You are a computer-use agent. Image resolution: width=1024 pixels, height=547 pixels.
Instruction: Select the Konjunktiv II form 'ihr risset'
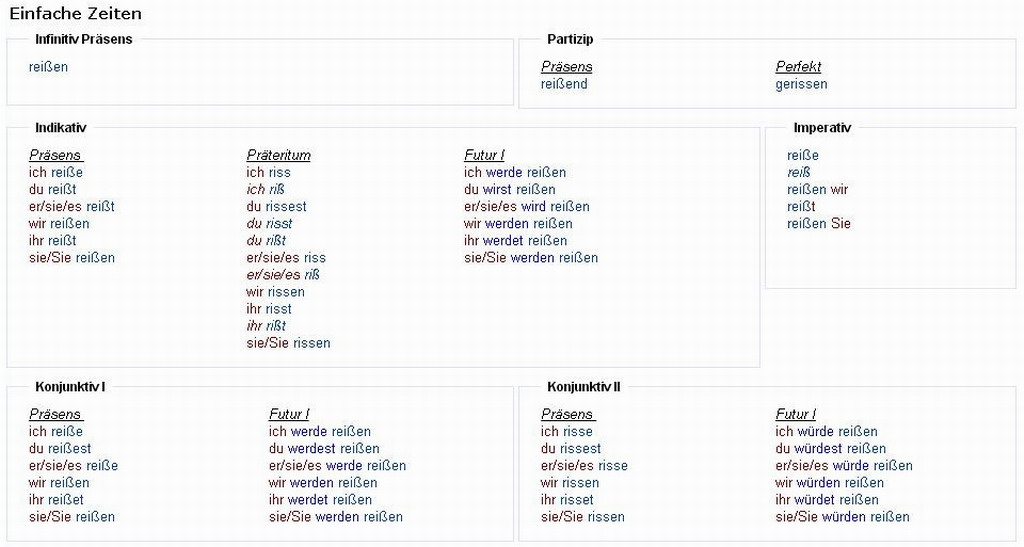tap(567, 499)
